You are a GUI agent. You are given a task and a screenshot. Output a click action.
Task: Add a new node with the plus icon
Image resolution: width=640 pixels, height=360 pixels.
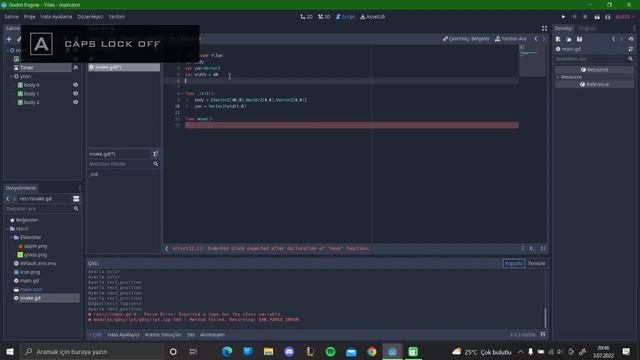coord(9,39)
